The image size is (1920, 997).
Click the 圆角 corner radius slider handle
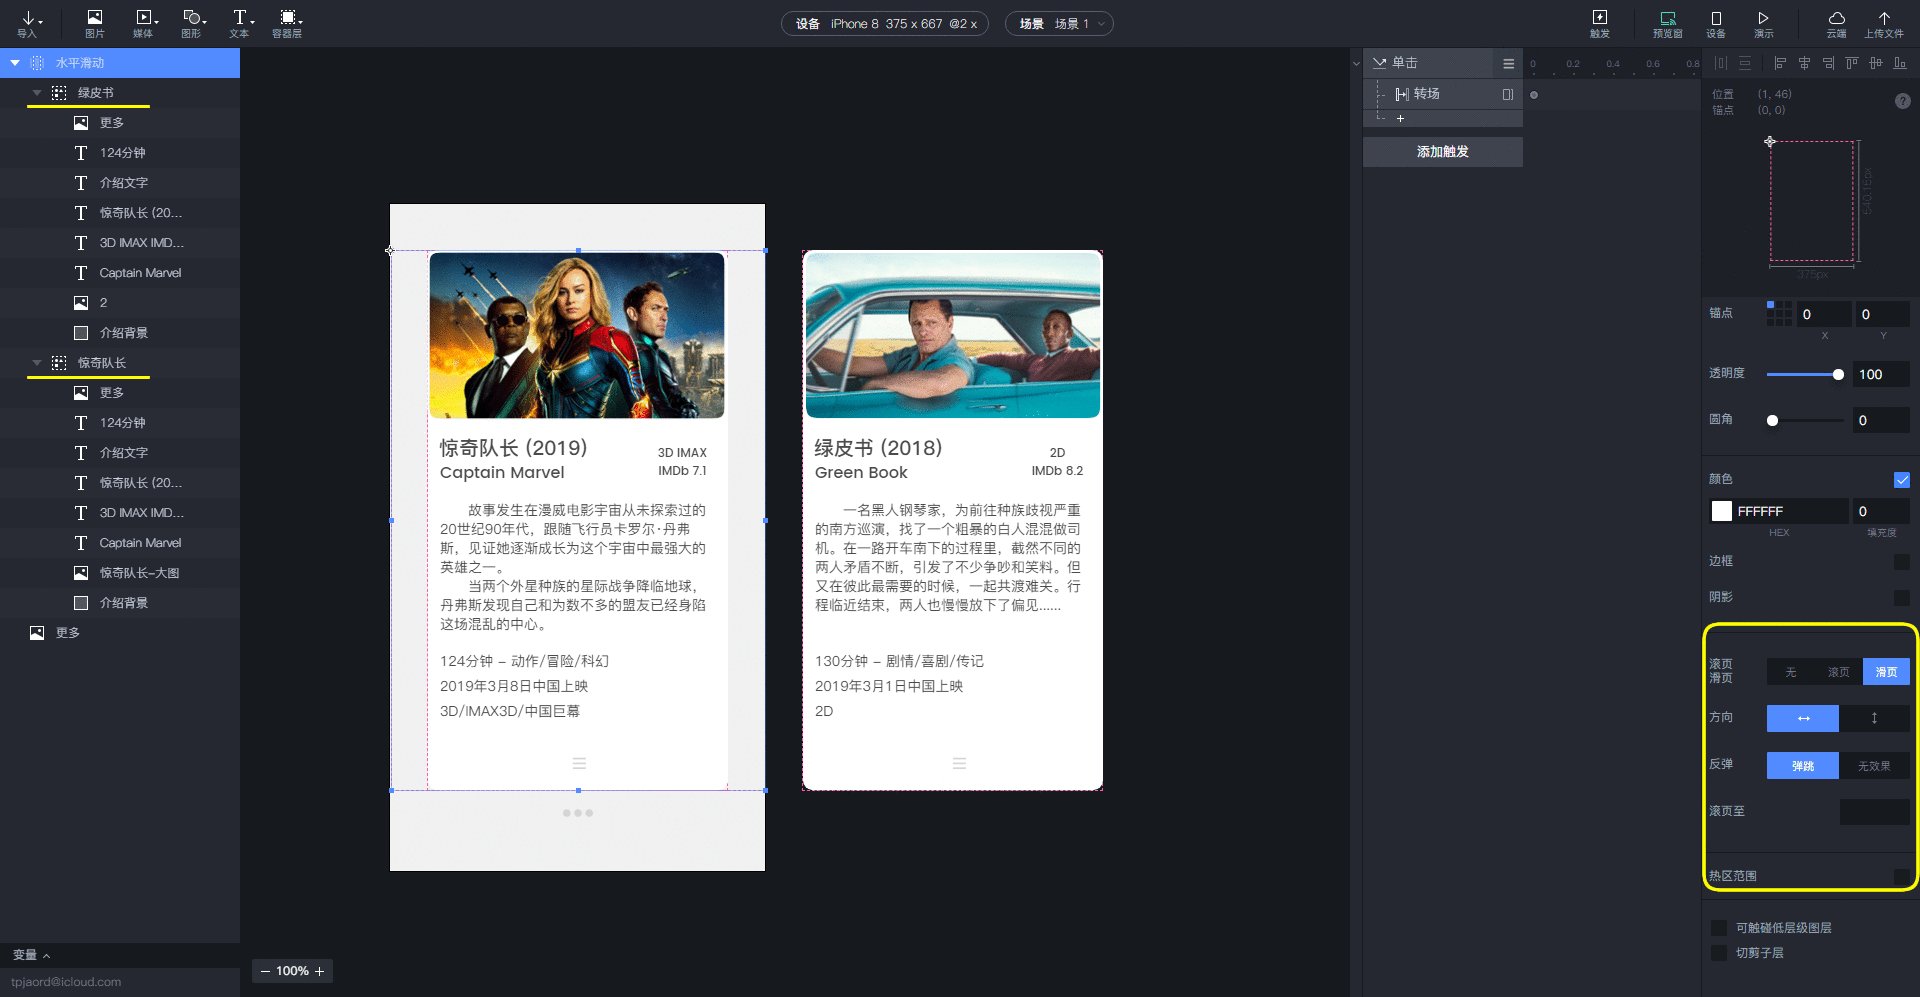click(x=1773, y=421)
